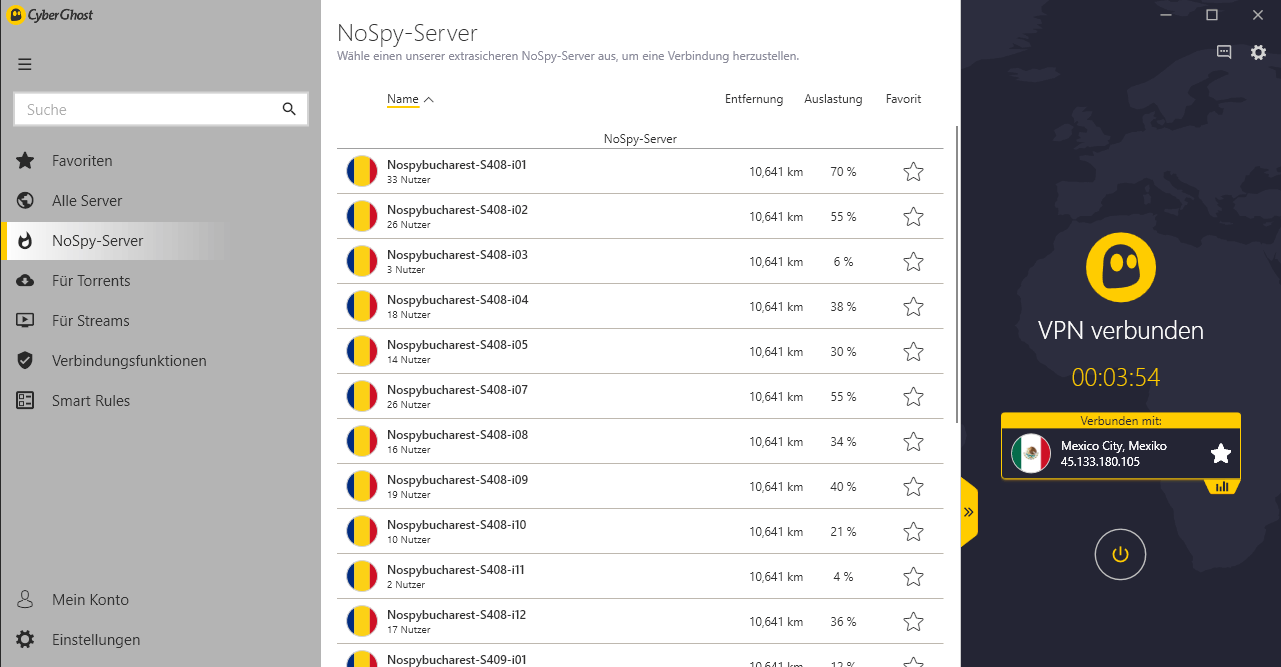Image resolution: width=1281 pixels, height=667 pixels.
Task: Click the Romanian flag of S408-i03
Action: click(x=362, y=262)
